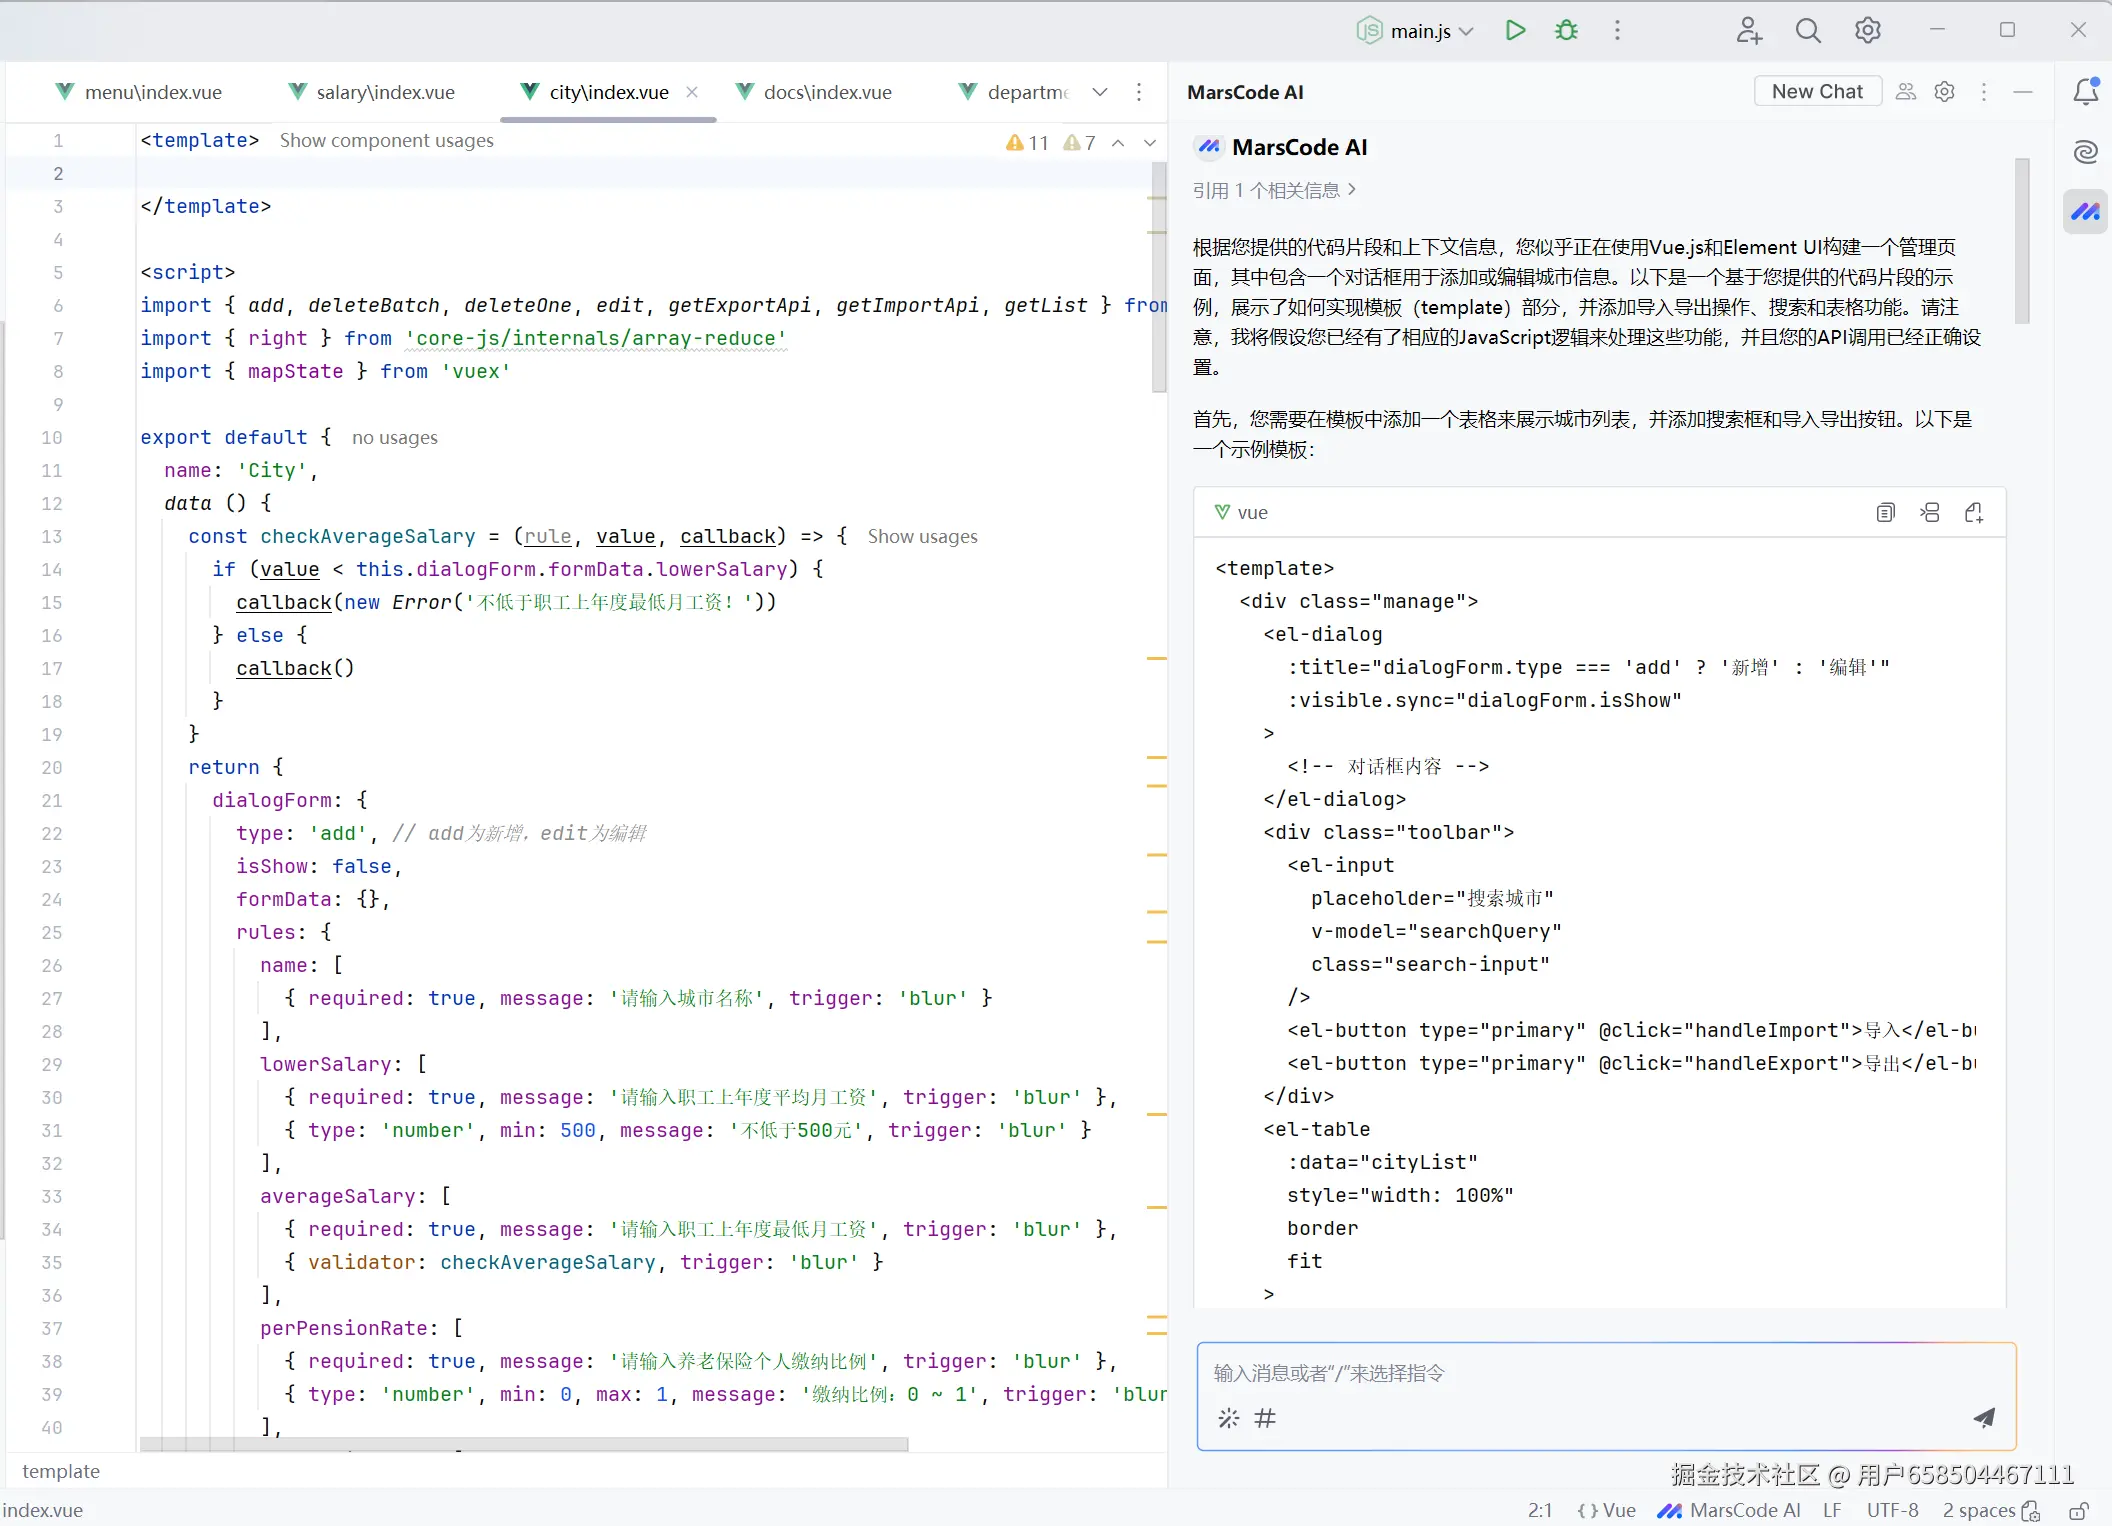Expand hidden editor tabs list chevron

pos(1100,92)
